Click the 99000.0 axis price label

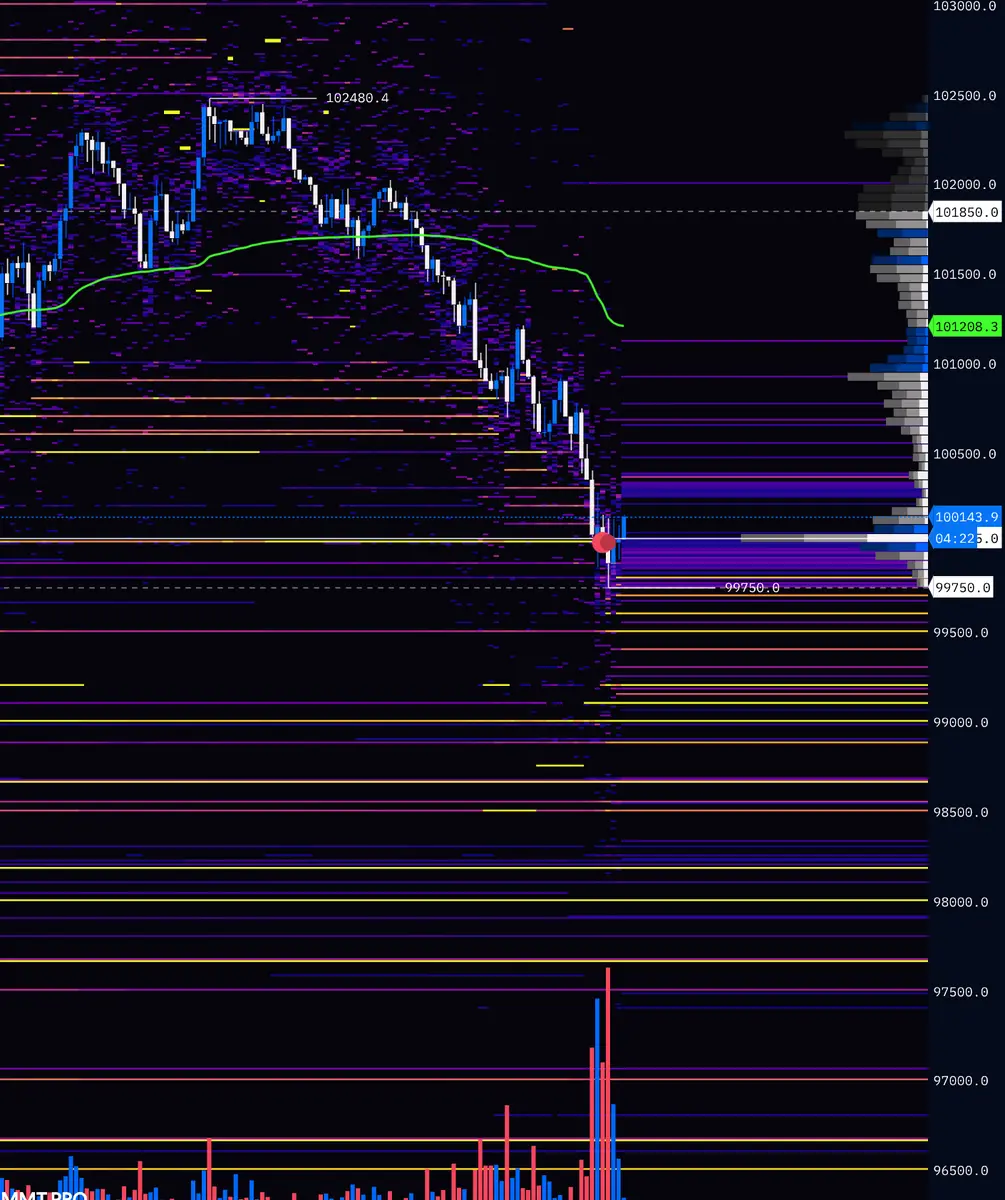coord(961,722)
